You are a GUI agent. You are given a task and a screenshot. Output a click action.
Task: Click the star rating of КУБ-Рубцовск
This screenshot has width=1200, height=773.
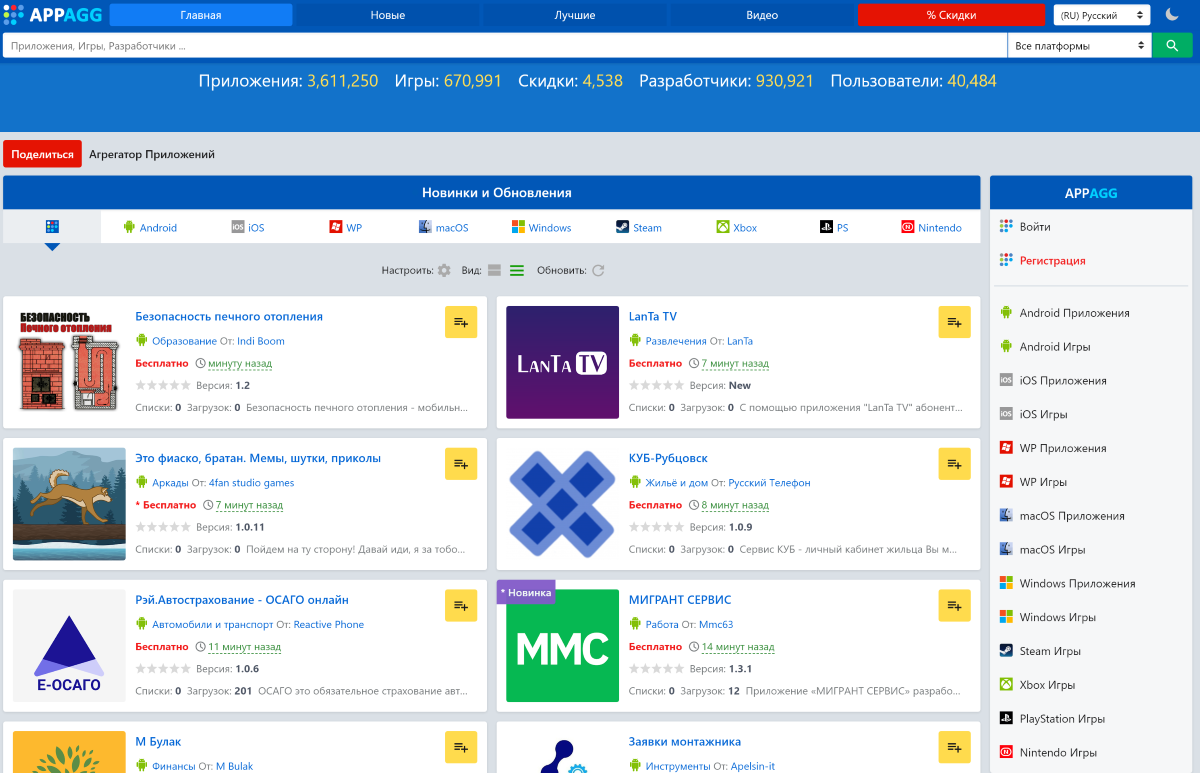point(657,527)
